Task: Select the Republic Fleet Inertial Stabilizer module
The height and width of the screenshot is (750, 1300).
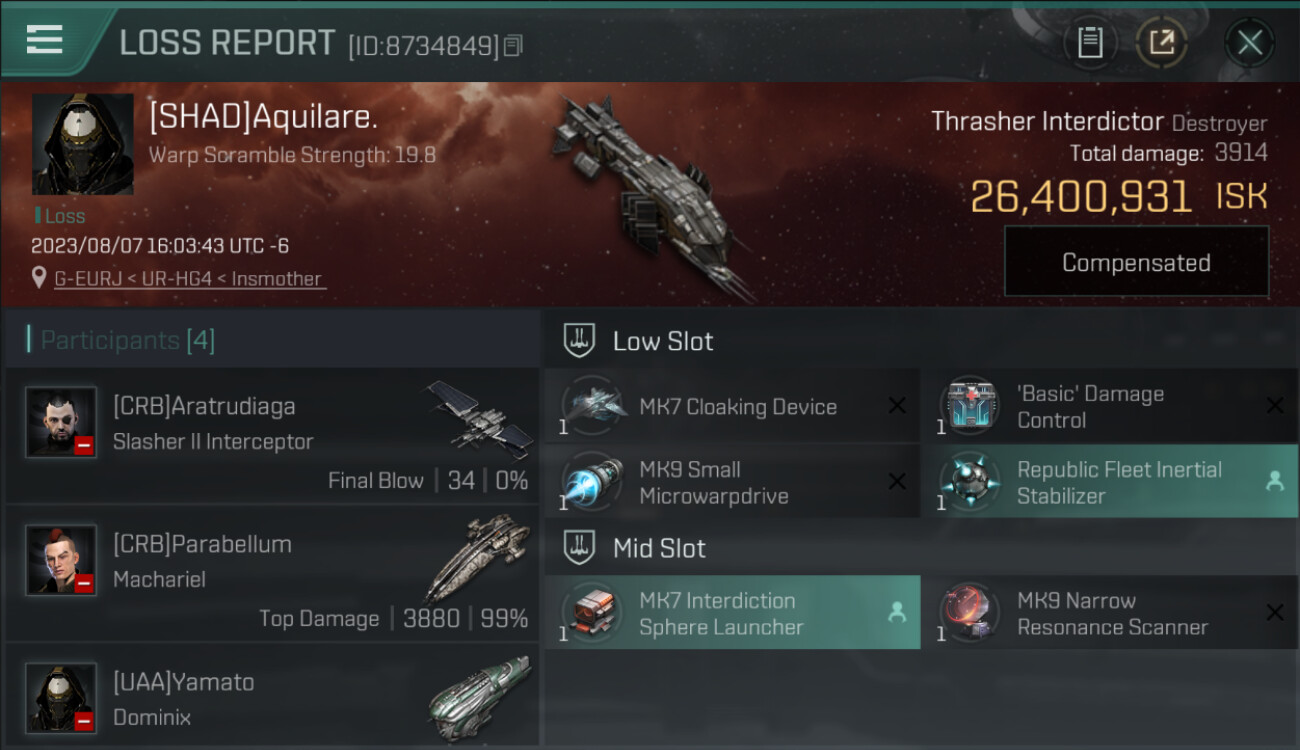Action: point(1110,483)
